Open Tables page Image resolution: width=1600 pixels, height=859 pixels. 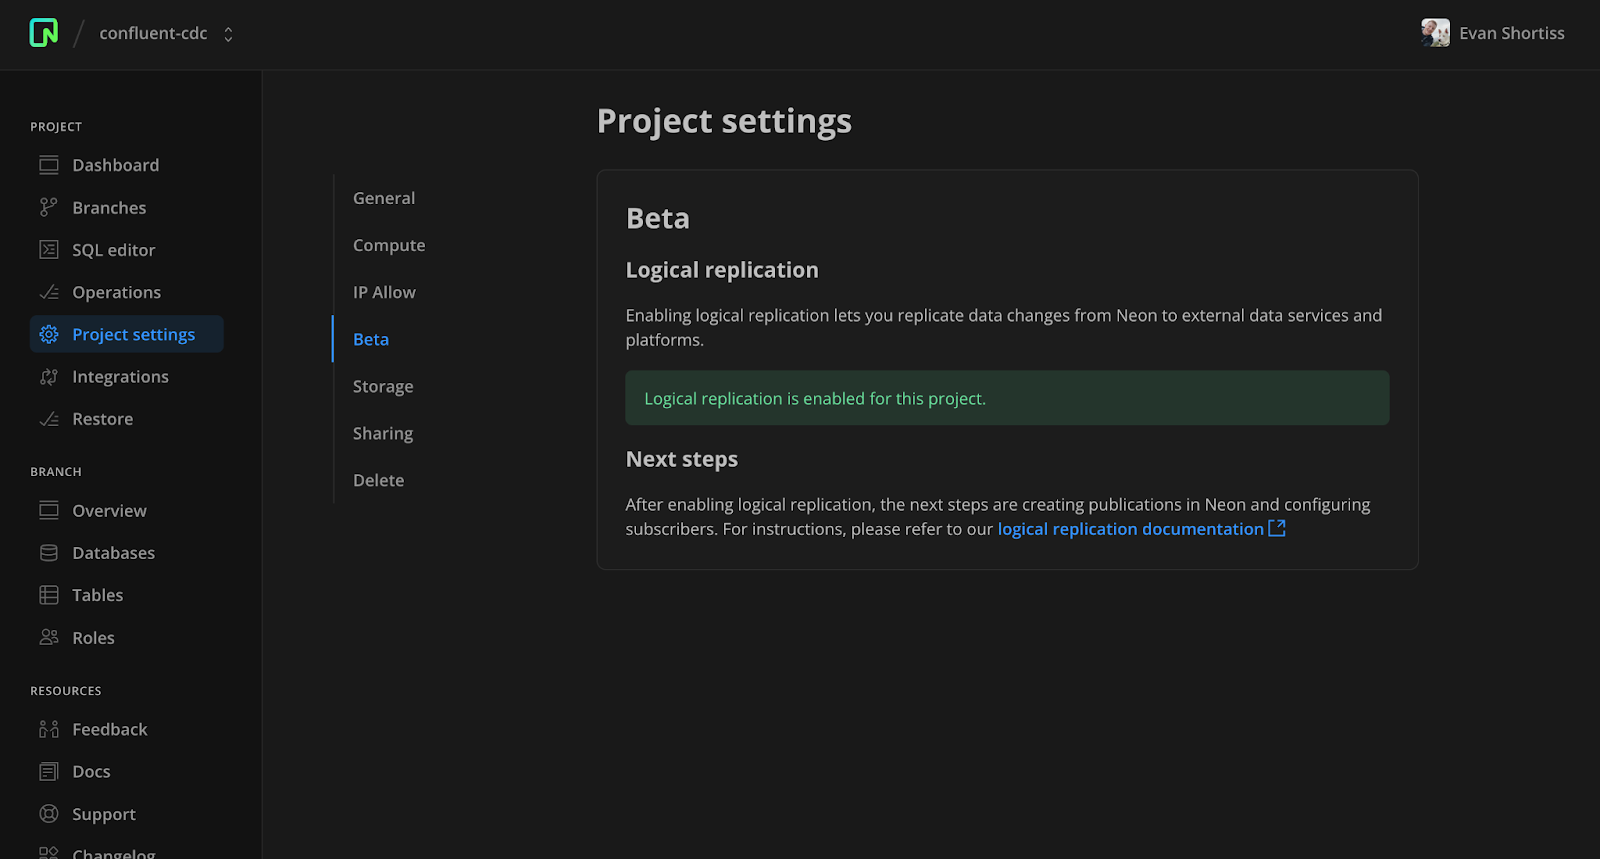(x=97, y=595)
